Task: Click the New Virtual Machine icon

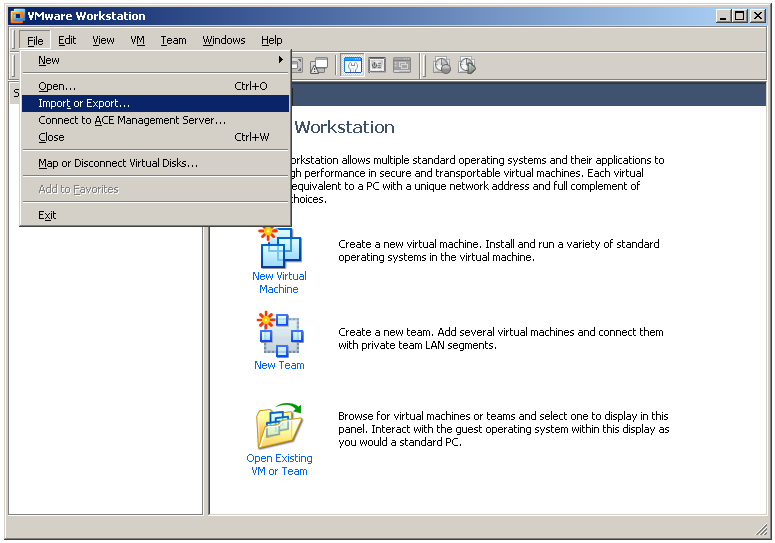Action: click(x=279, y=247)
